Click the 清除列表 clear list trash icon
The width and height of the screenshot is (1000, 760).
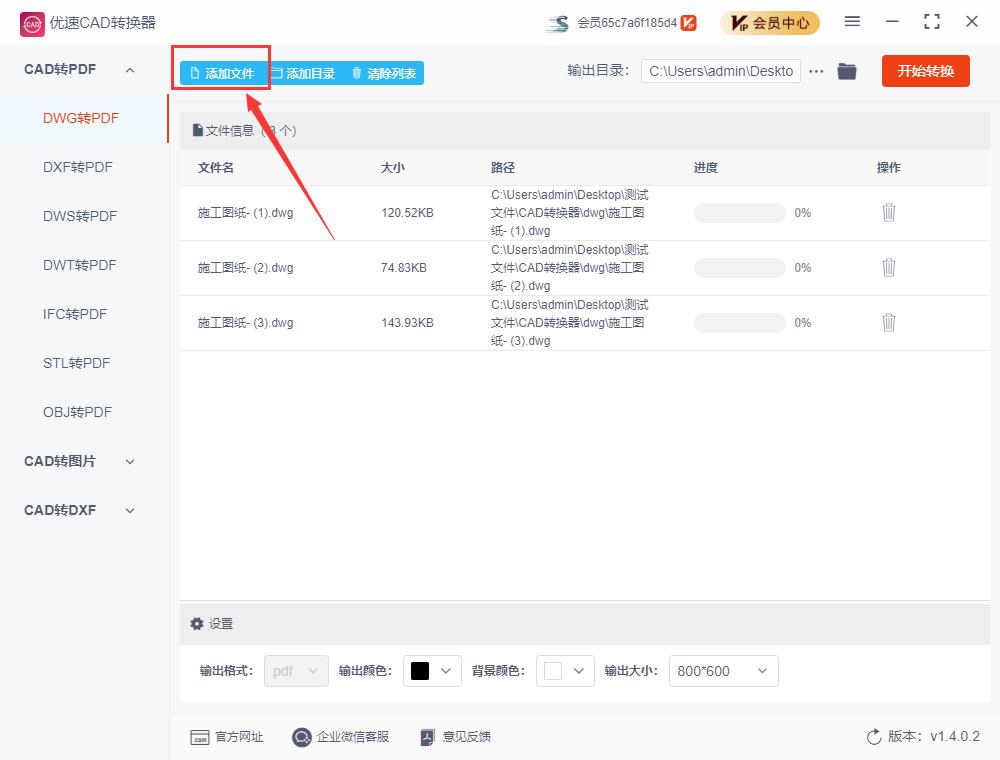(356, 72)
